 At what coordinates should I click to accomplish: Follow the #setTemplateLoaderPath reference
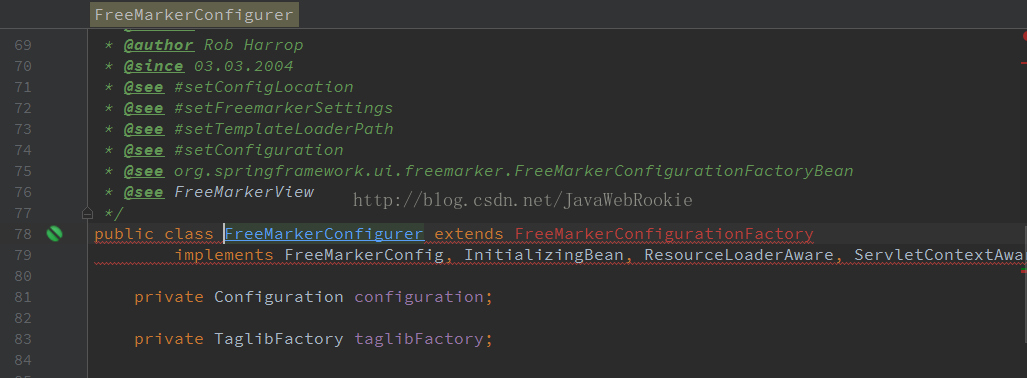pos(284,129)
